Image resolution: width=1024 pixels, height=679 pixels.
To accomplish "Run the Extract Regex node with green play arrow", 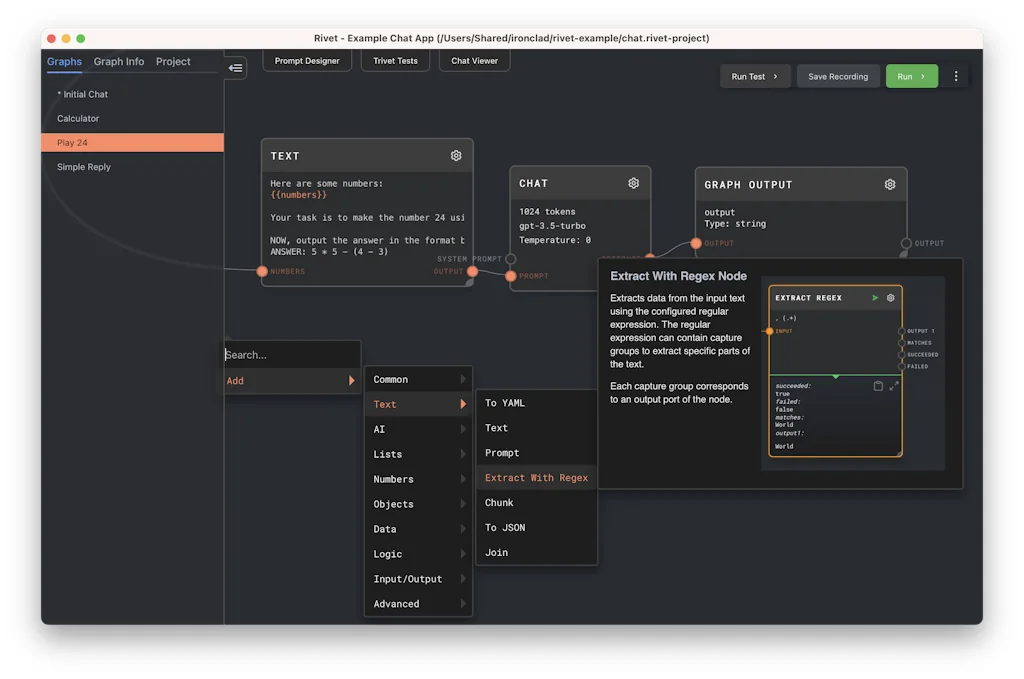I will tap(874, 297).
